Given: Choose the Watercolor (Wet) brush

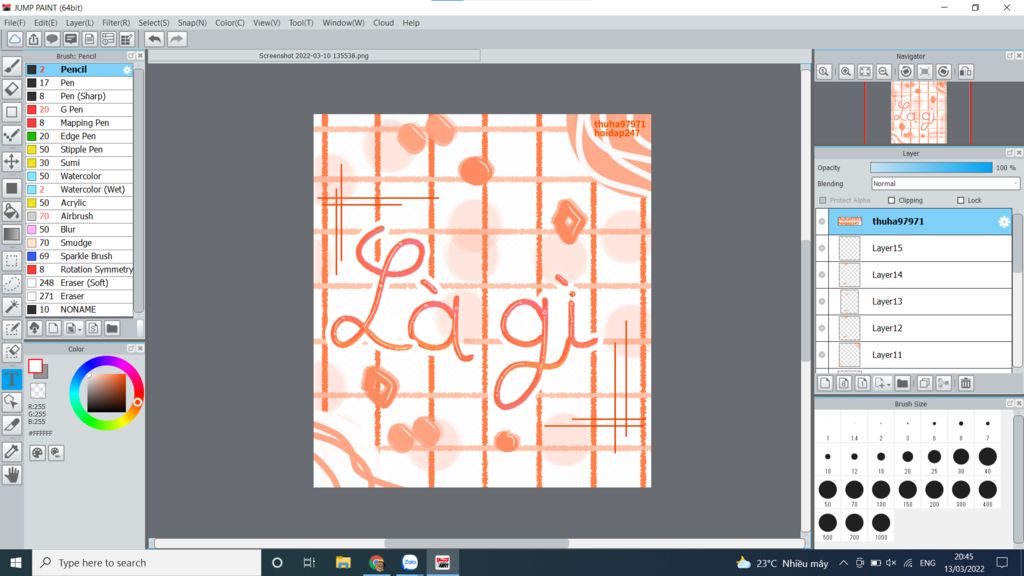Looking at the screenshot, I should click(x=79, y=189).
